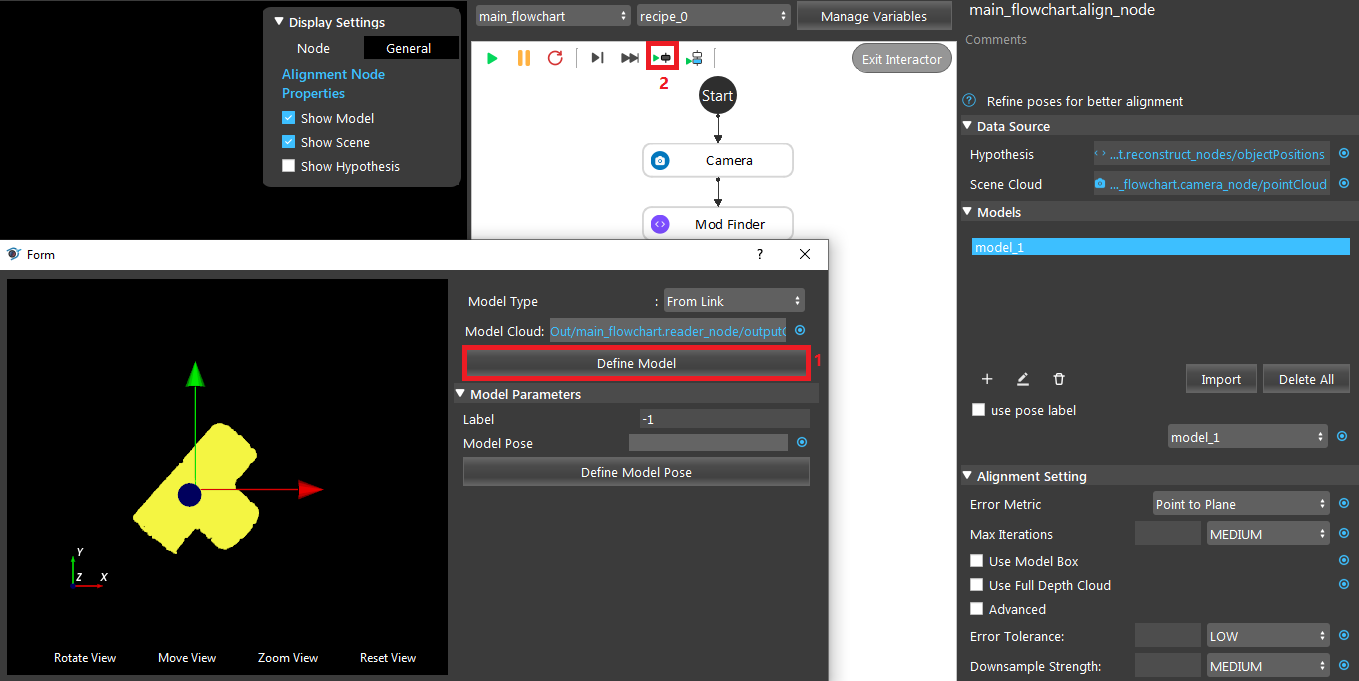Switch to the Node tab in Display Settings
Screen dimensions: 1359x681
[313, 48]
